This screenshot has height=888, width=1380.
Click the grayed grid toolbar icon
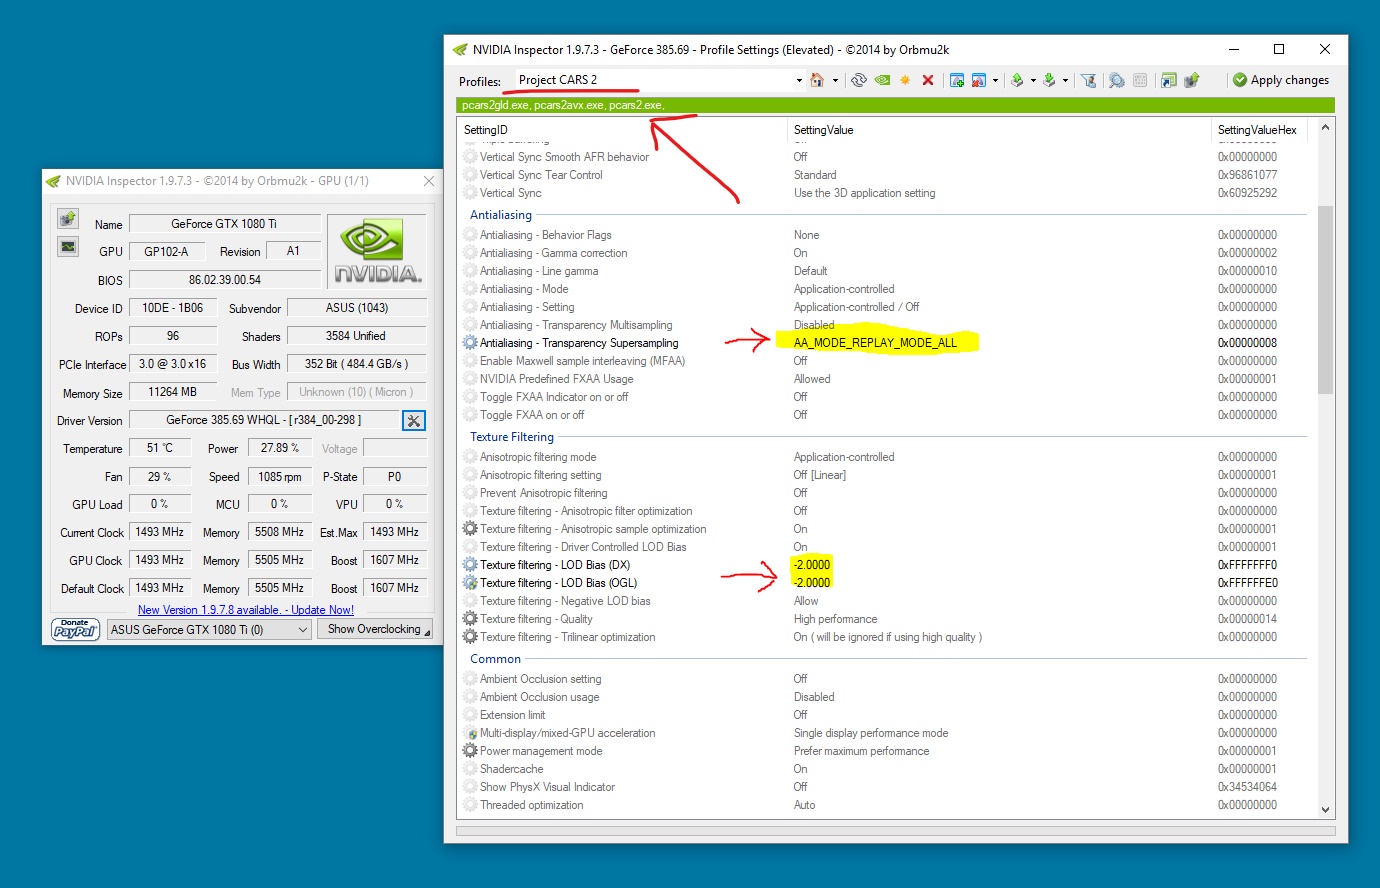click(1140, 80)
